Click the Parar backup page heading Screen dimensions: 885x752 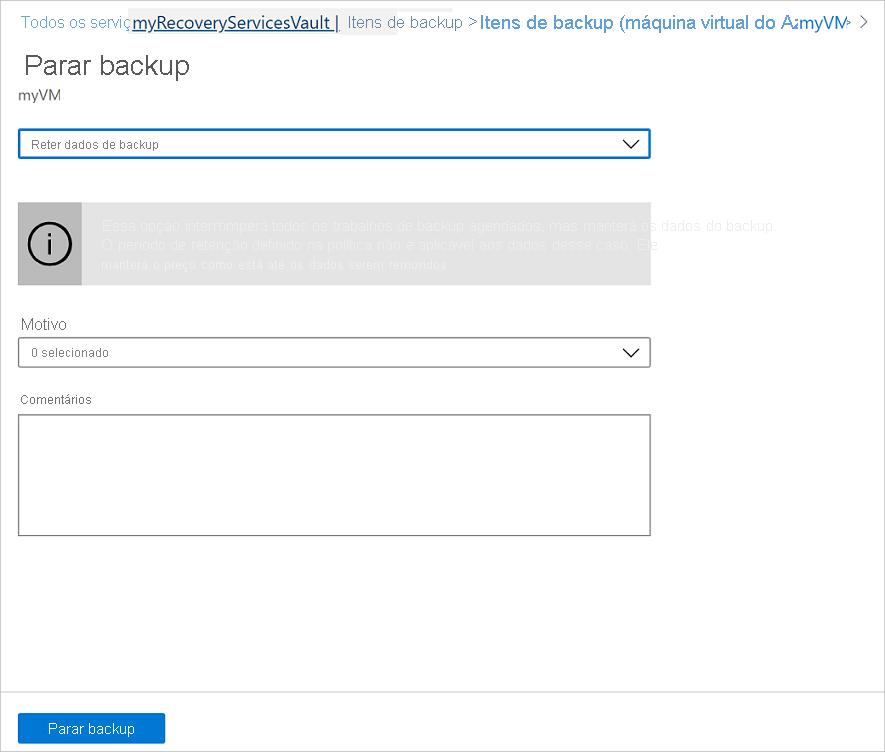[x=107, y=65]
